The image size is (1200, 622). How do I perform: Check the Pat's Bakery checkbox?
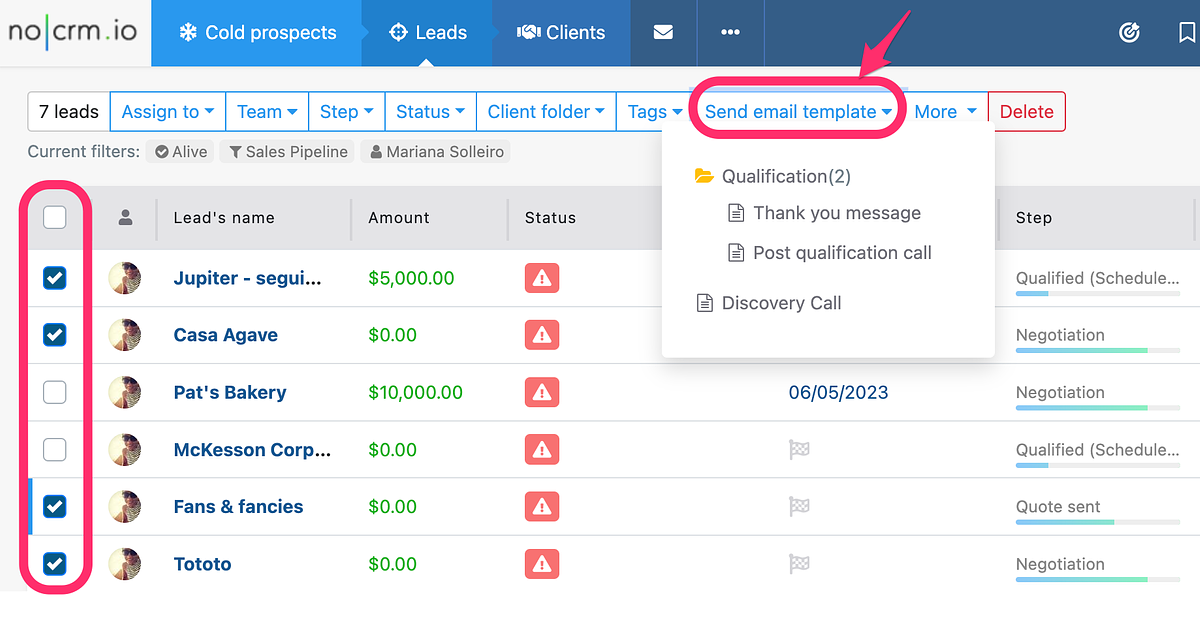pos(55,392)
